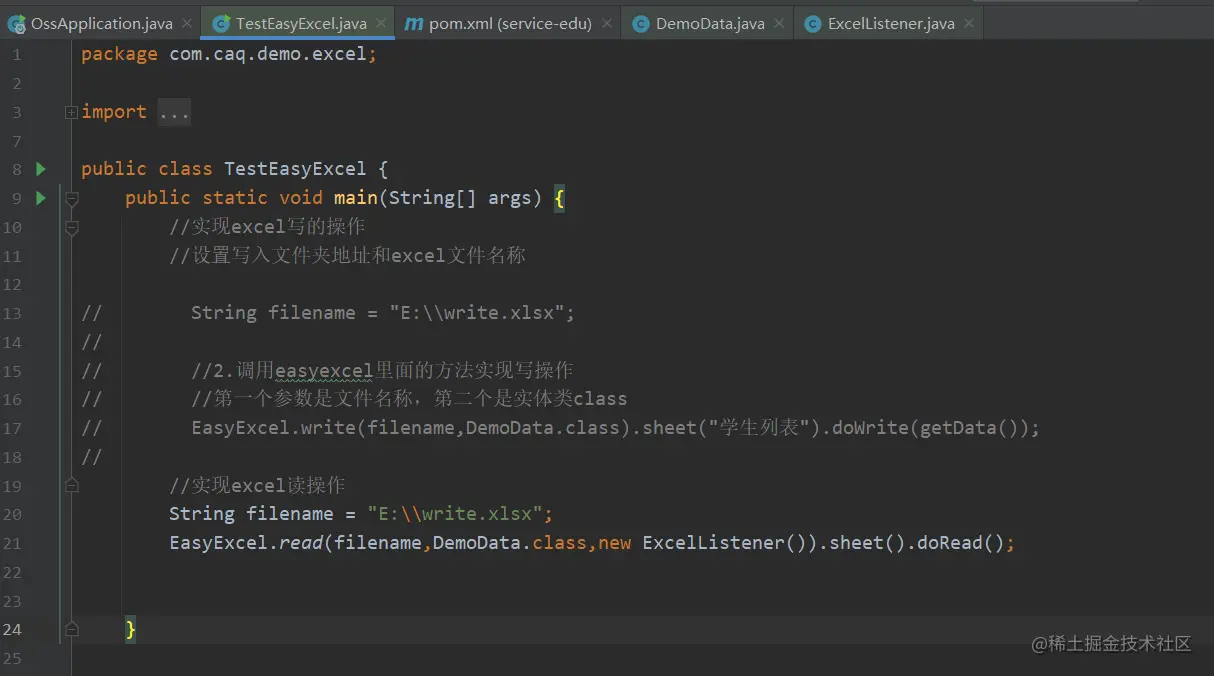Collapse the comment fold marker at line 19
The image size is (1214, 676).
tap(71, 486)
